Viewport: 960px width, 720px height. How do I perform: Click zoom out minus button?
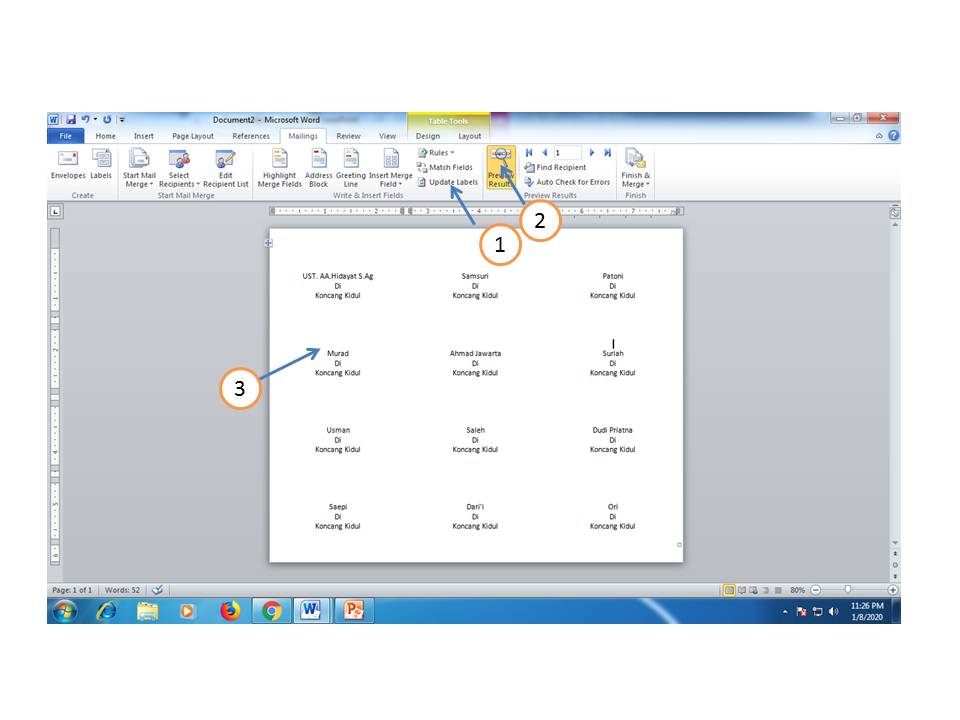815,590
